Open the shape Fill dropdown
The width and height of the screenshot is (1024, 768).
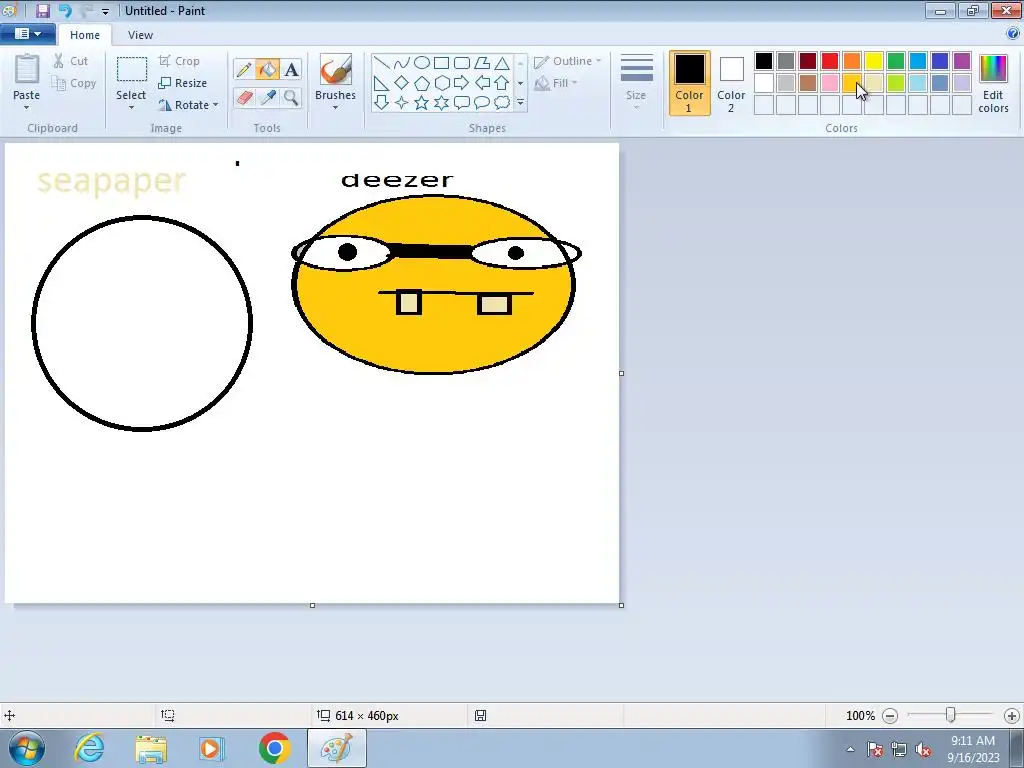[x=556, y=83]
